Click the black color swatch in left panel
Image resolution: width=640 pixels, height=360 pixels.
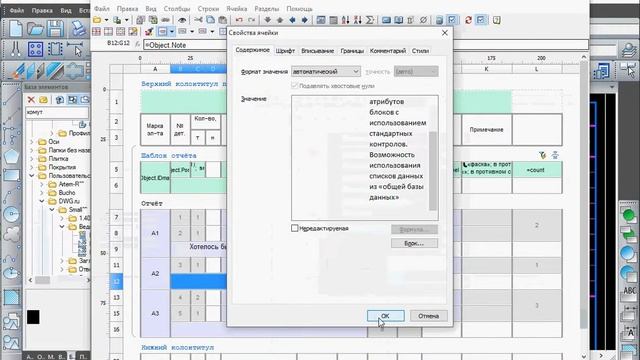[33, 317]
